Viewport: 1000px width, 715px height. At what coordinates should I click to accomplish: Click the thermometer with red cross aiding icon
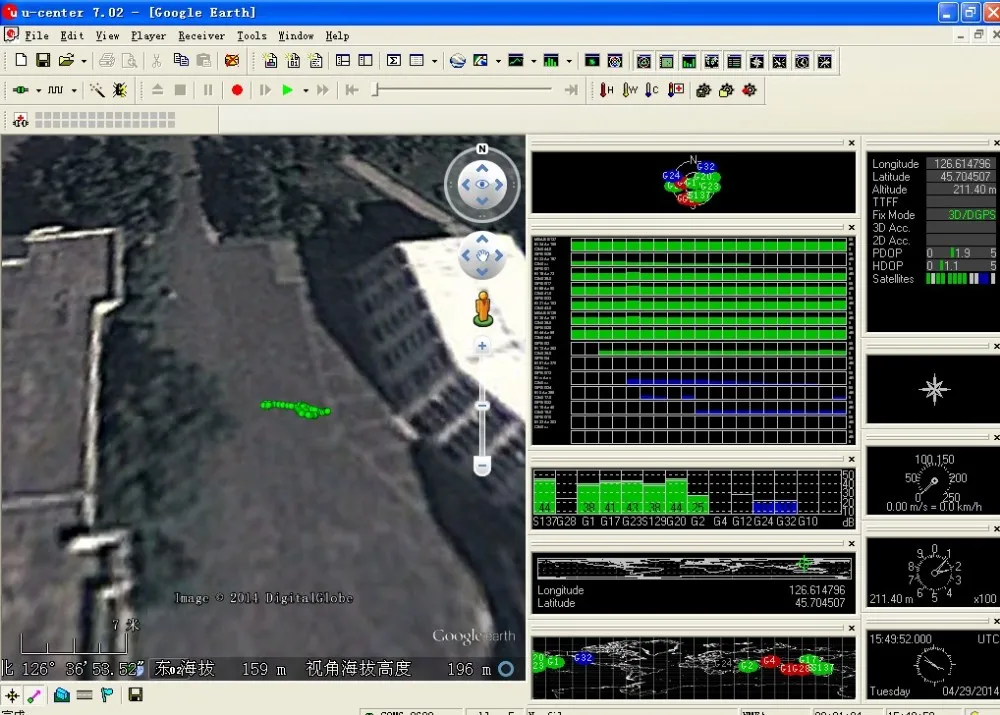point(675,90)
